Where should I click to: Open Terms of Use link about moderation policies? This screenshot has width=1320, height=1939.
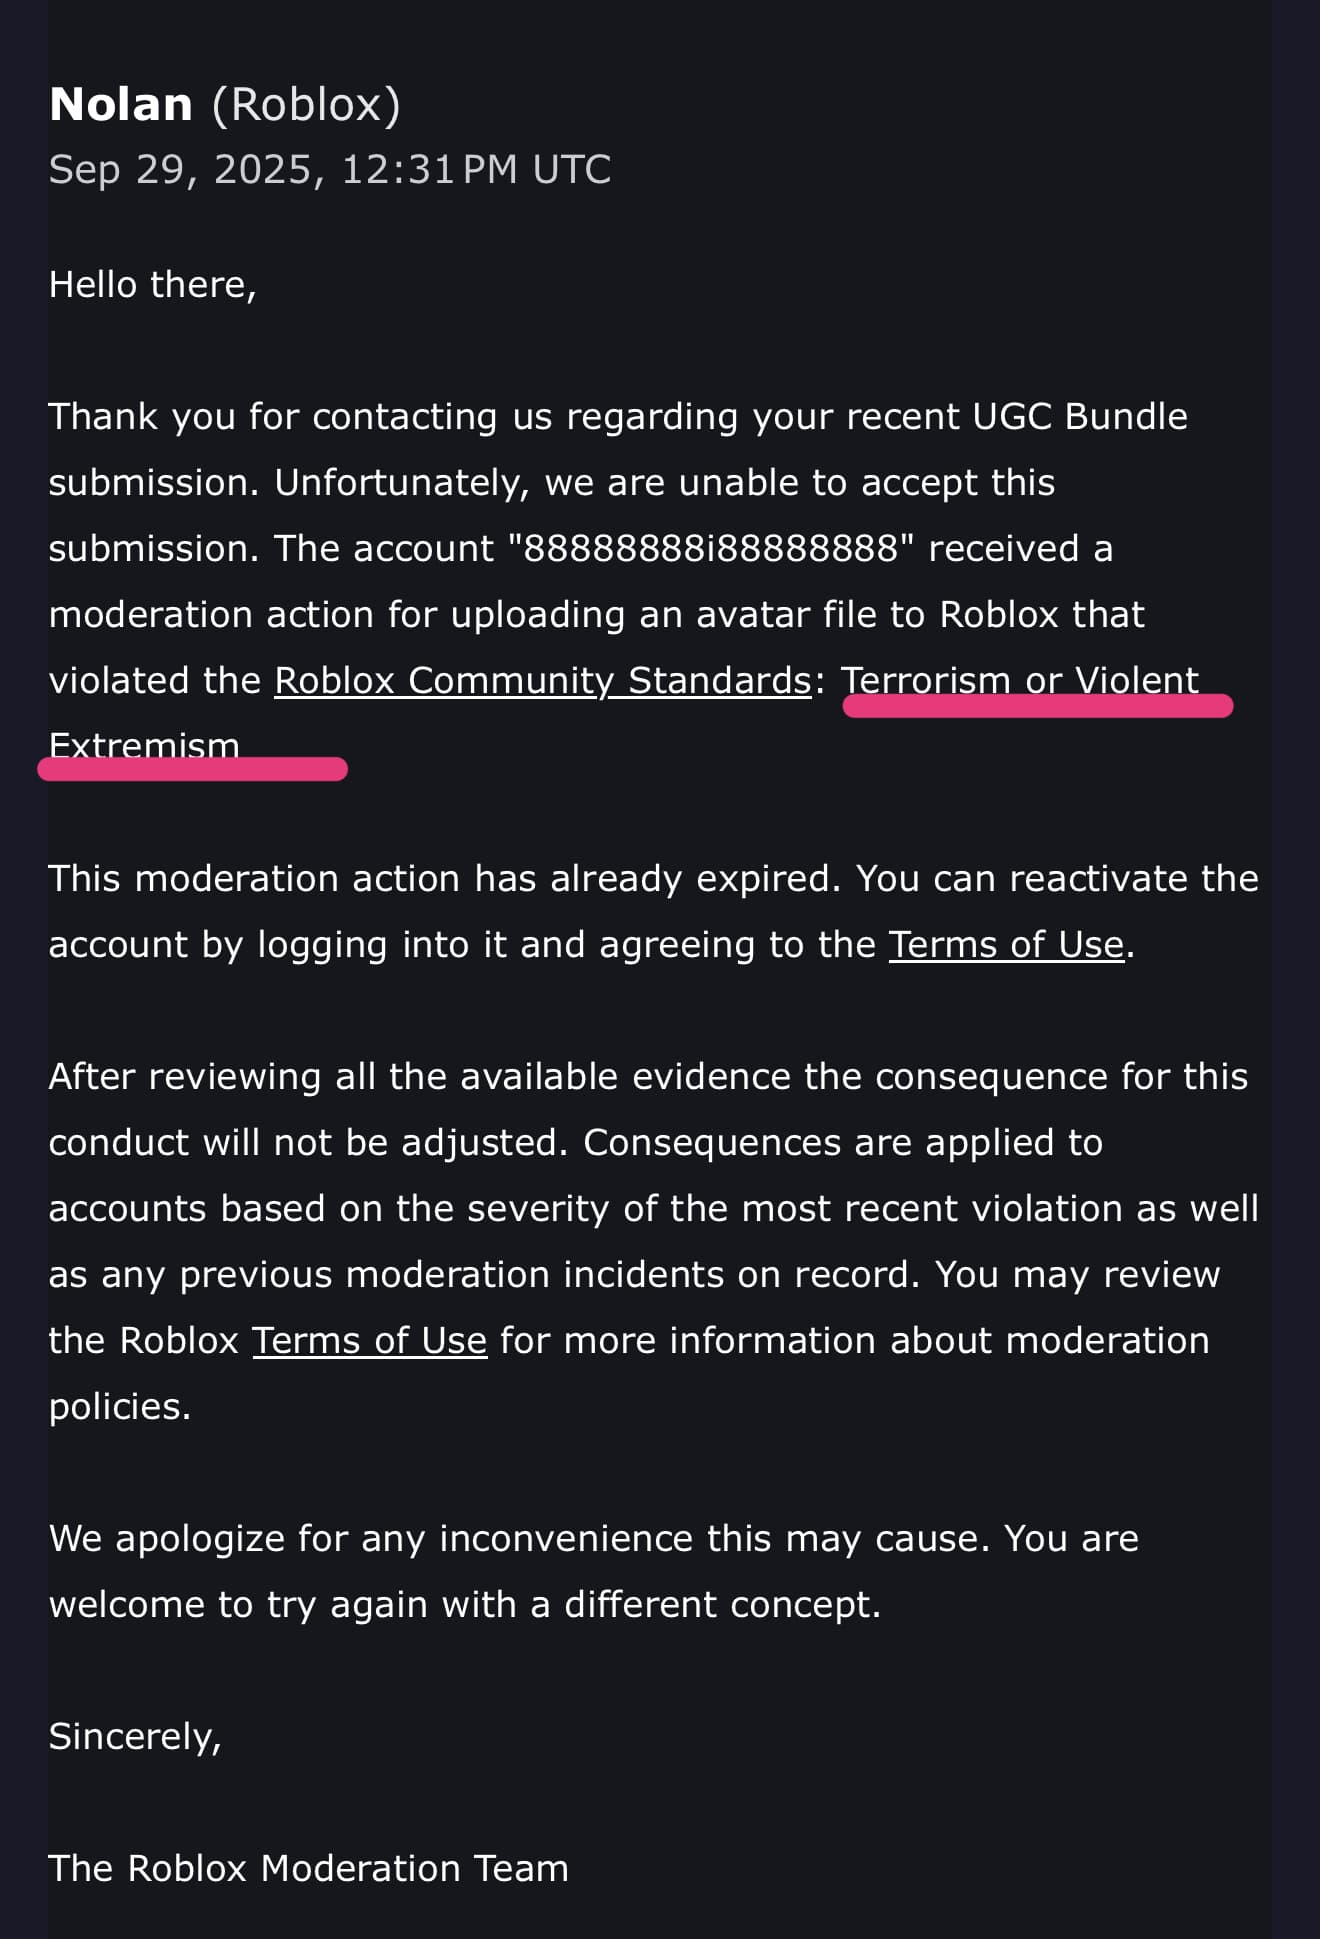[x=369, y=1341]
